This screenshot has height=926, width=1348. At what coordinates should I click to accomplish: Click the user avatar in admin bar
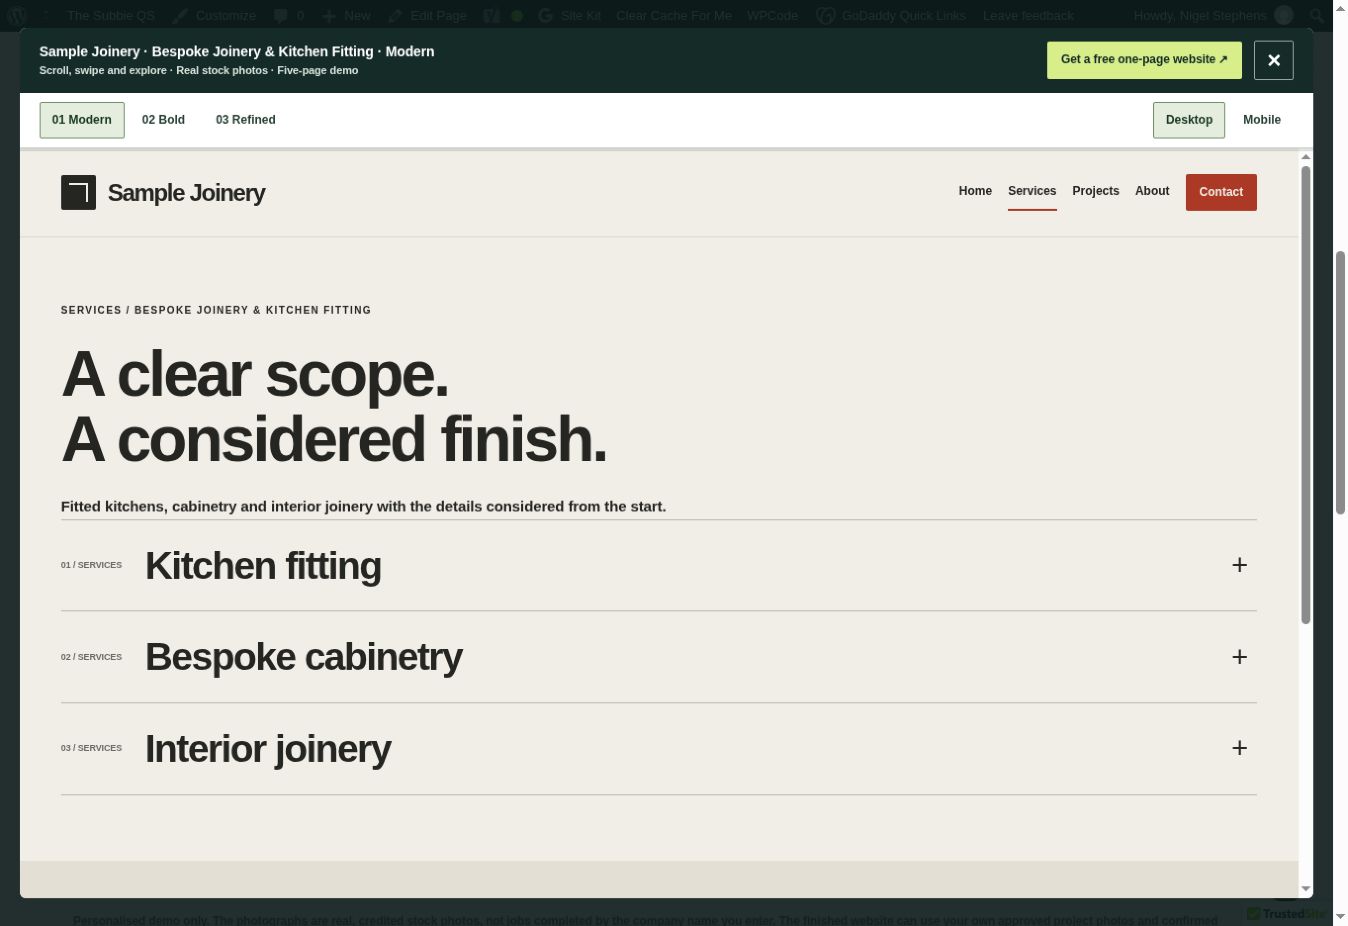pos(1284,15)
